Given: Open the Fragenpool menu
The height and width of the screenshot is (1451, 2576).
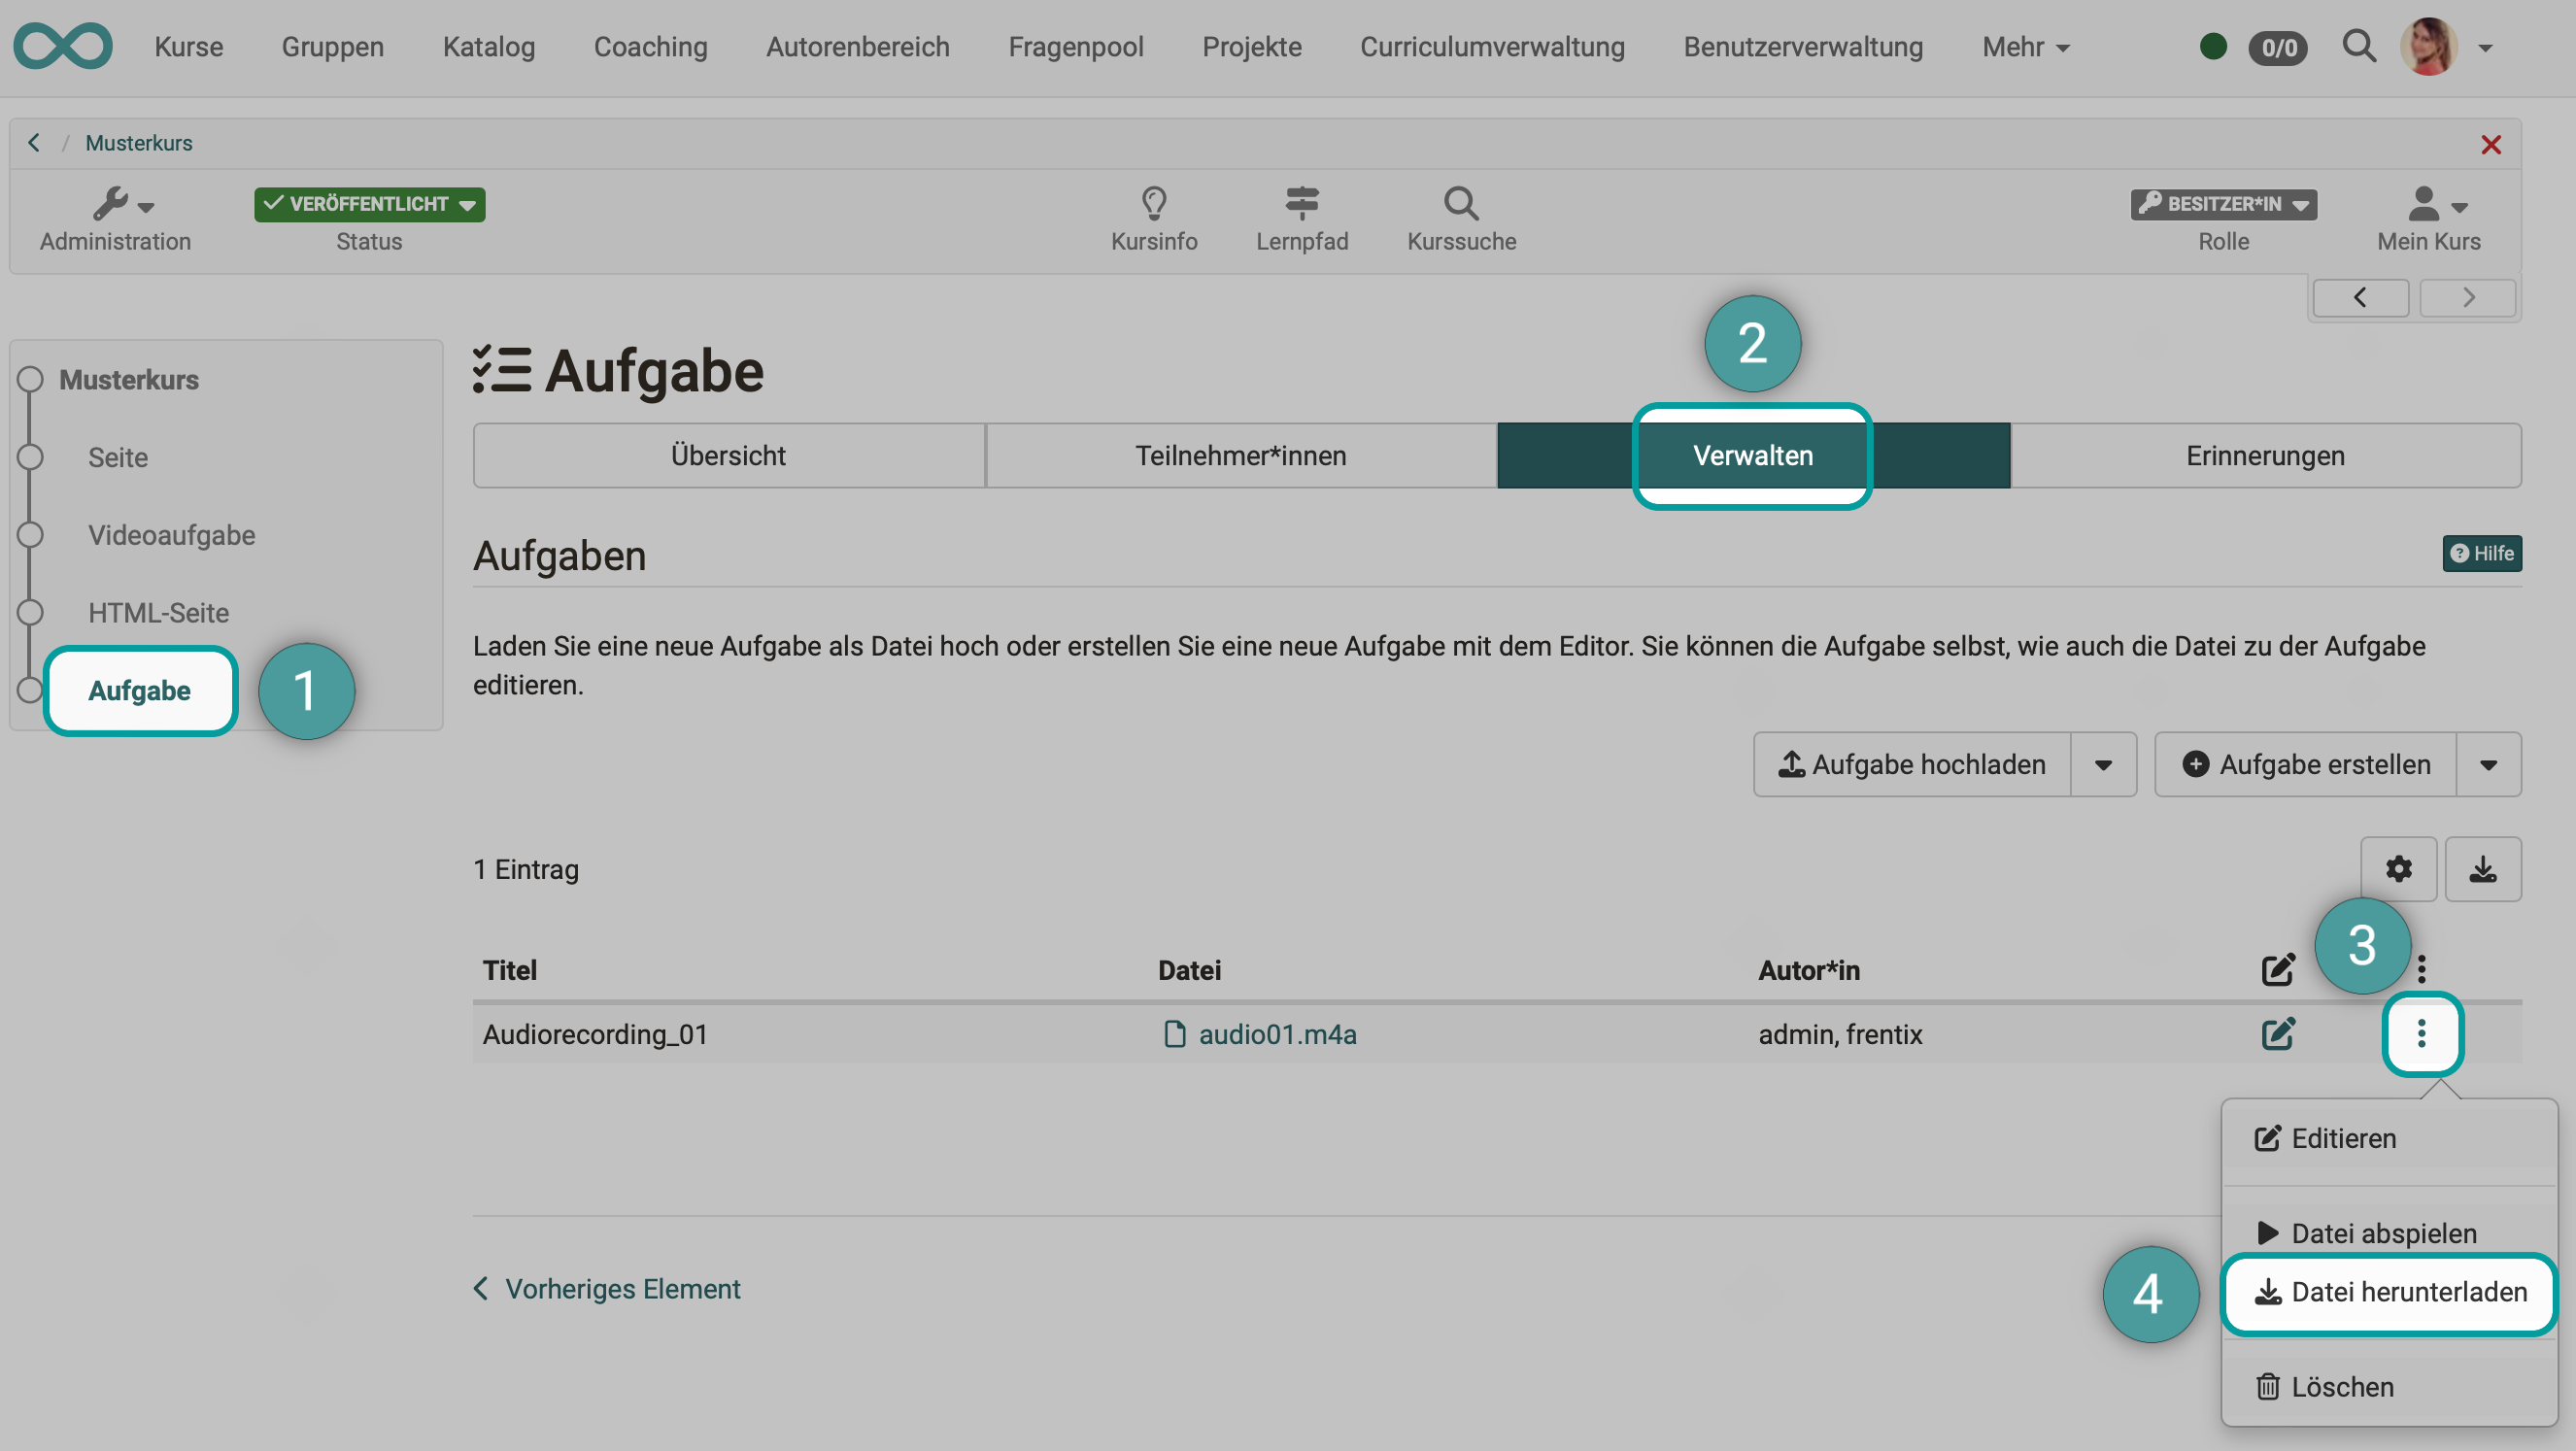Looking at the screenshot, I should 1076,46.
